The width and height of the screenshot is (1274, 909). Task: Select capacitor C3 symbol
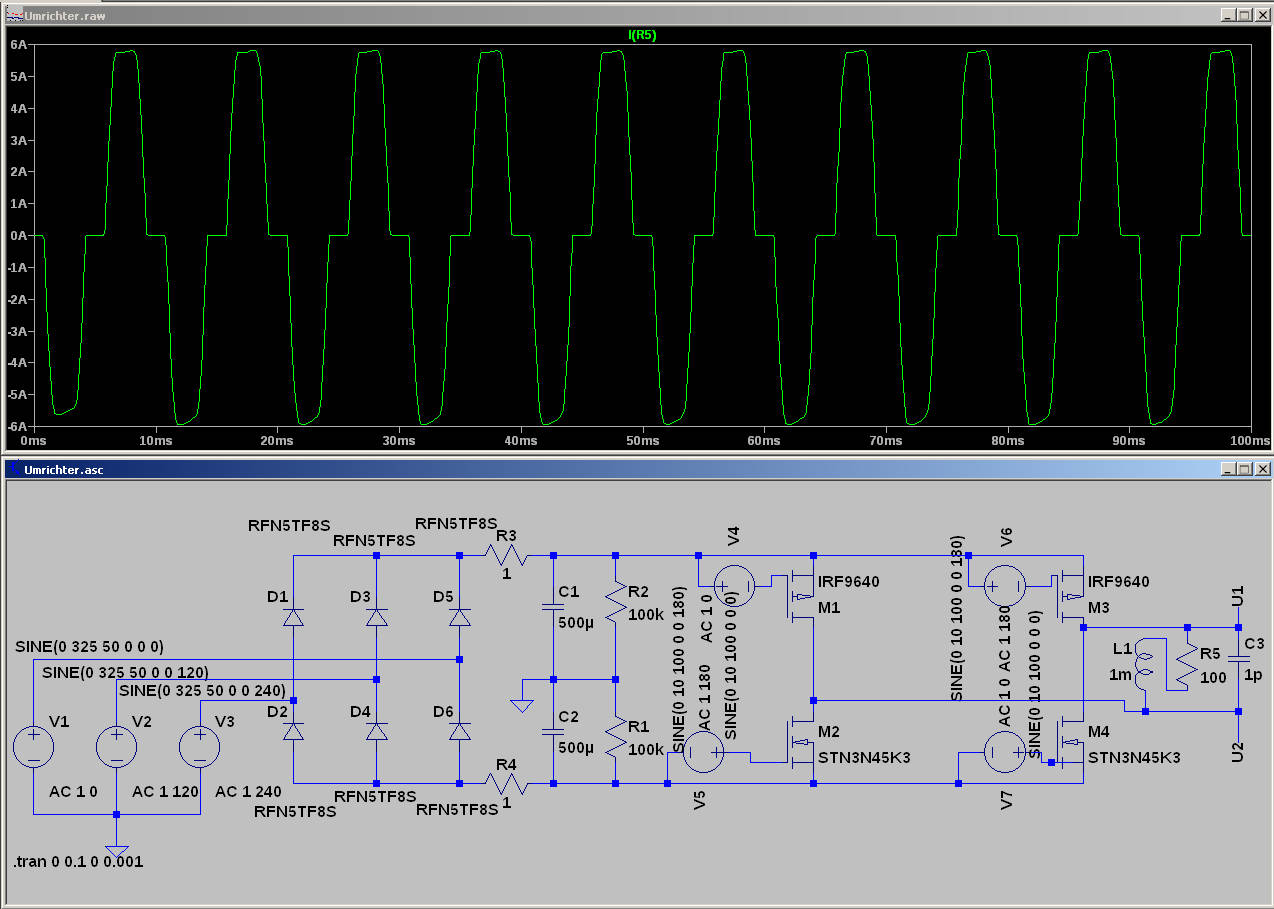(x=1238, y=658)
